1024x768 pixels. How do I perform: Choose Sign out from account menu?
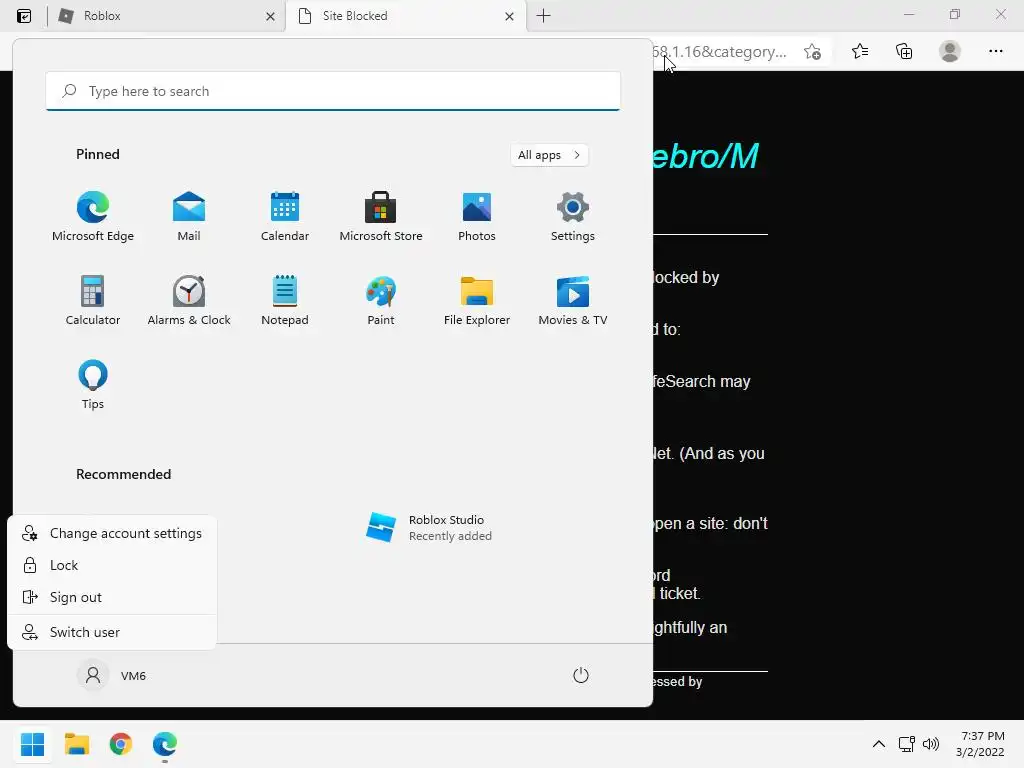point(112,598)
